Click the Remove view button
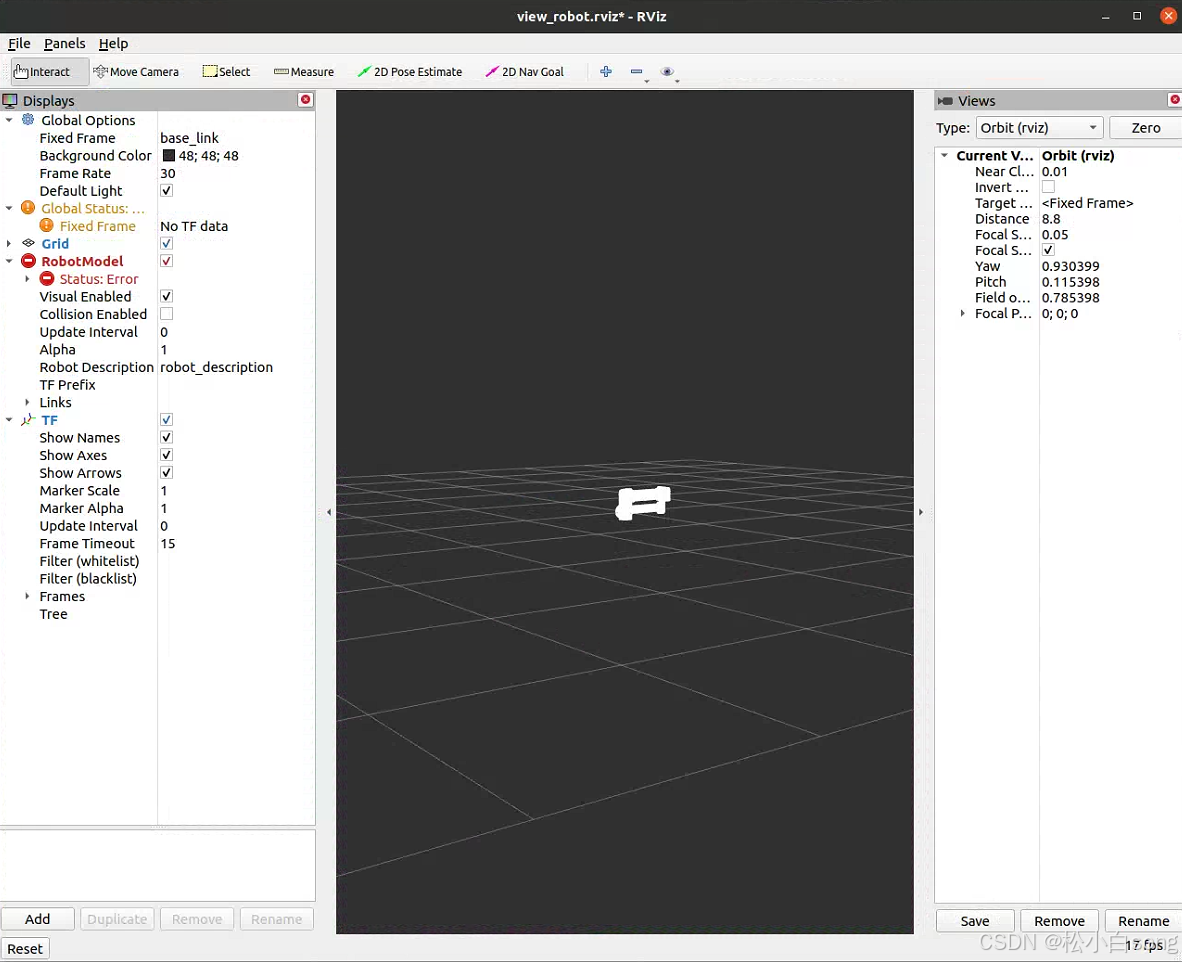This screenshot has height=962, width=1182. coord(1059,921)
